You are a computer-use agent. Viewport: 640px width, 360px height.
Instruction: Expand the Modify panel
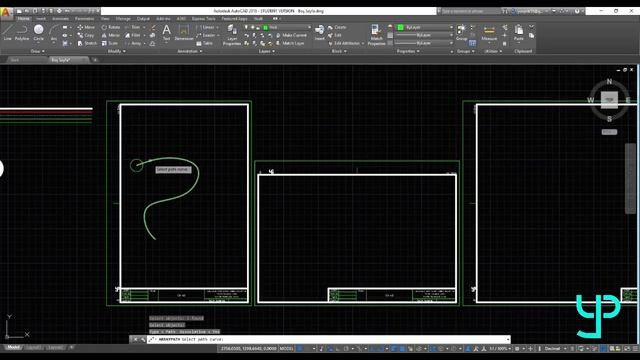pos(116,51)
